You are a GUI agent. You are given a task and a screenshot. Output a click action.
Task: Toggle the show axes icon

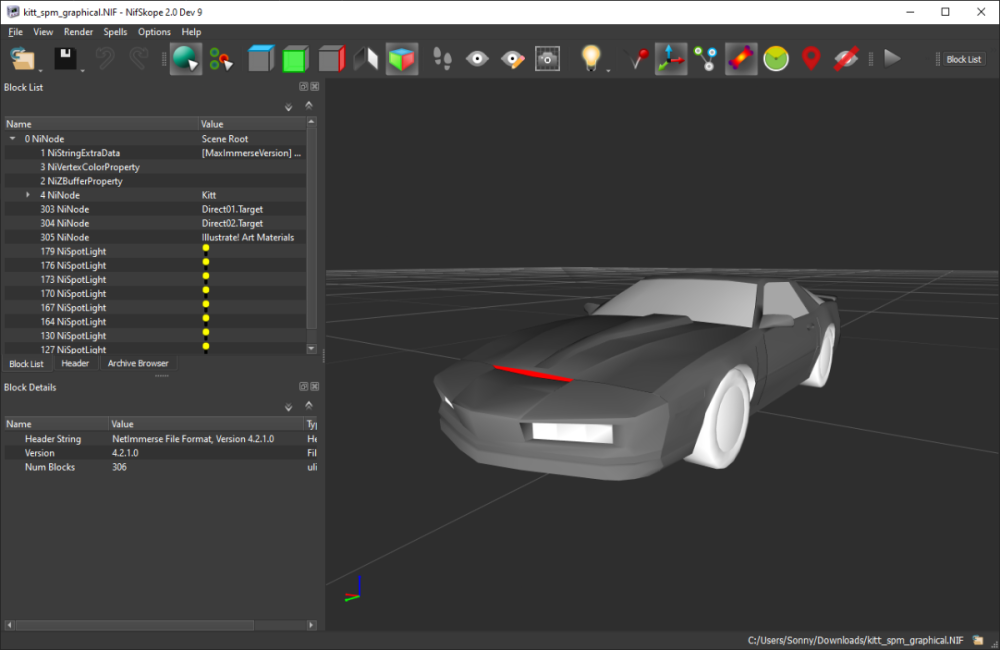pos(670,59)
